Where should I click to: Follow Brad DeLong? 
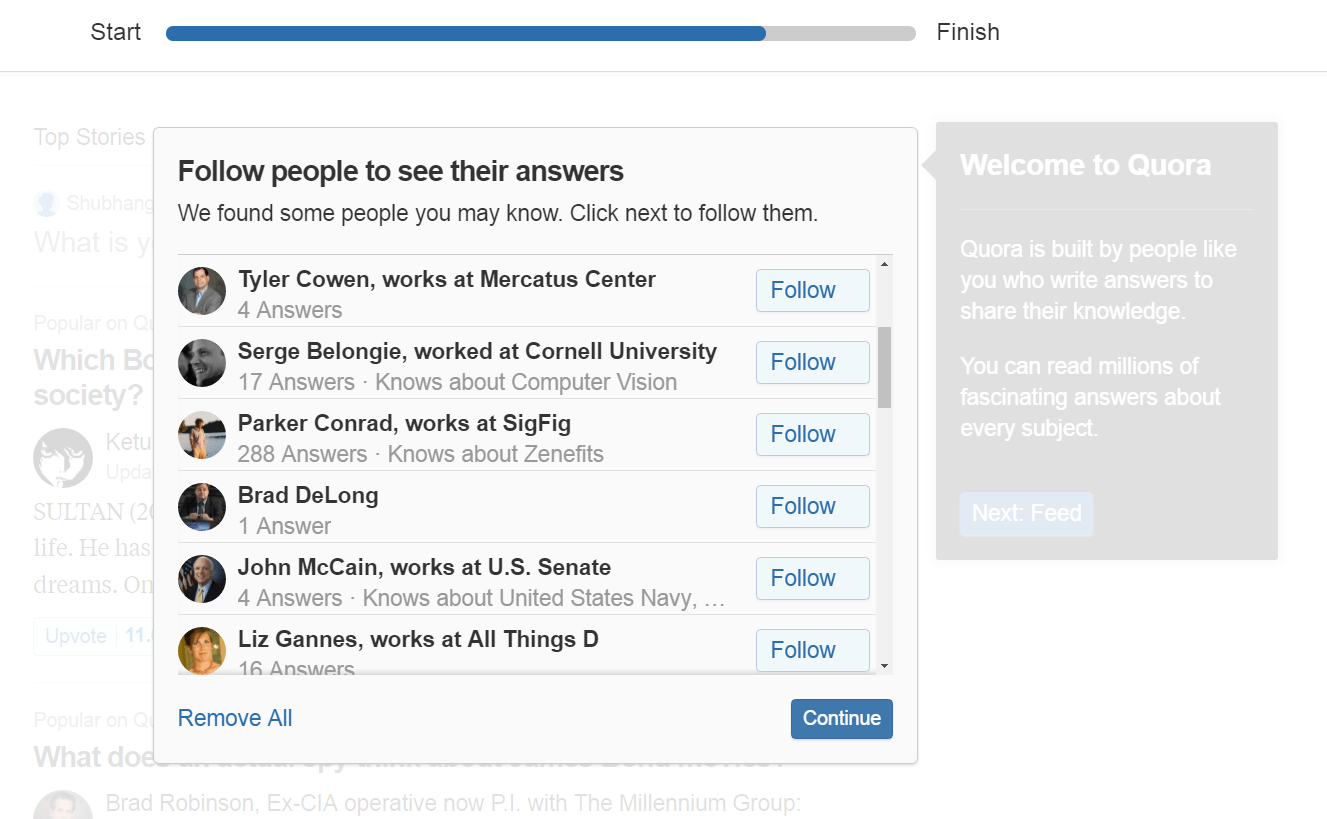coord(813,507)
